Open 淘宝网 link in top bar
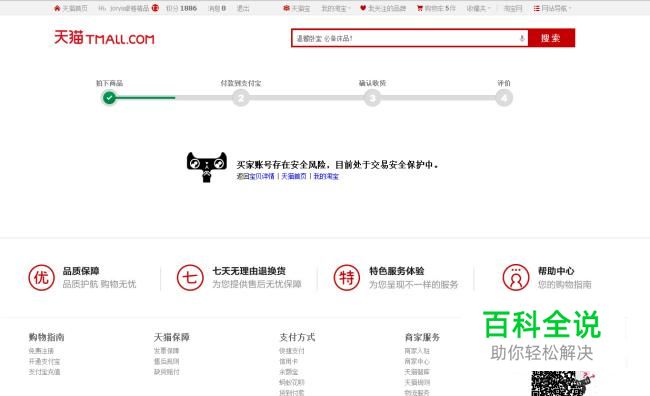Viewport: 650px width, 396px height. pyautogui.click(x=513, y=8)
